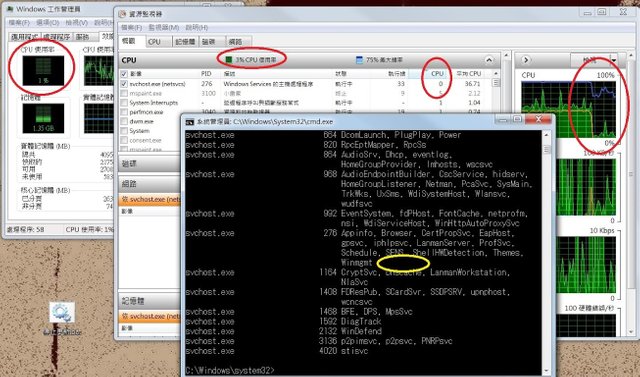Click the Windows Task Manager title icon
The width and height of the screenshot is (640, 377).
pyautogui.click(x=10, y=9)
